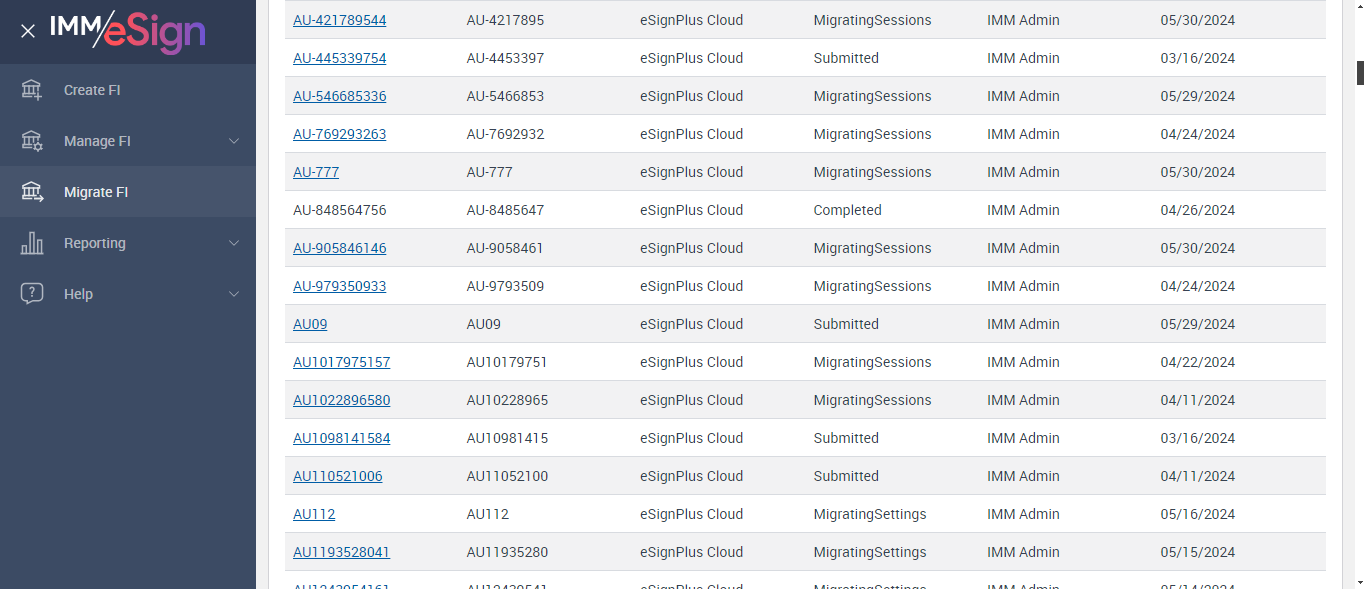Click the AU-905846146 link

tap(339, 248)
